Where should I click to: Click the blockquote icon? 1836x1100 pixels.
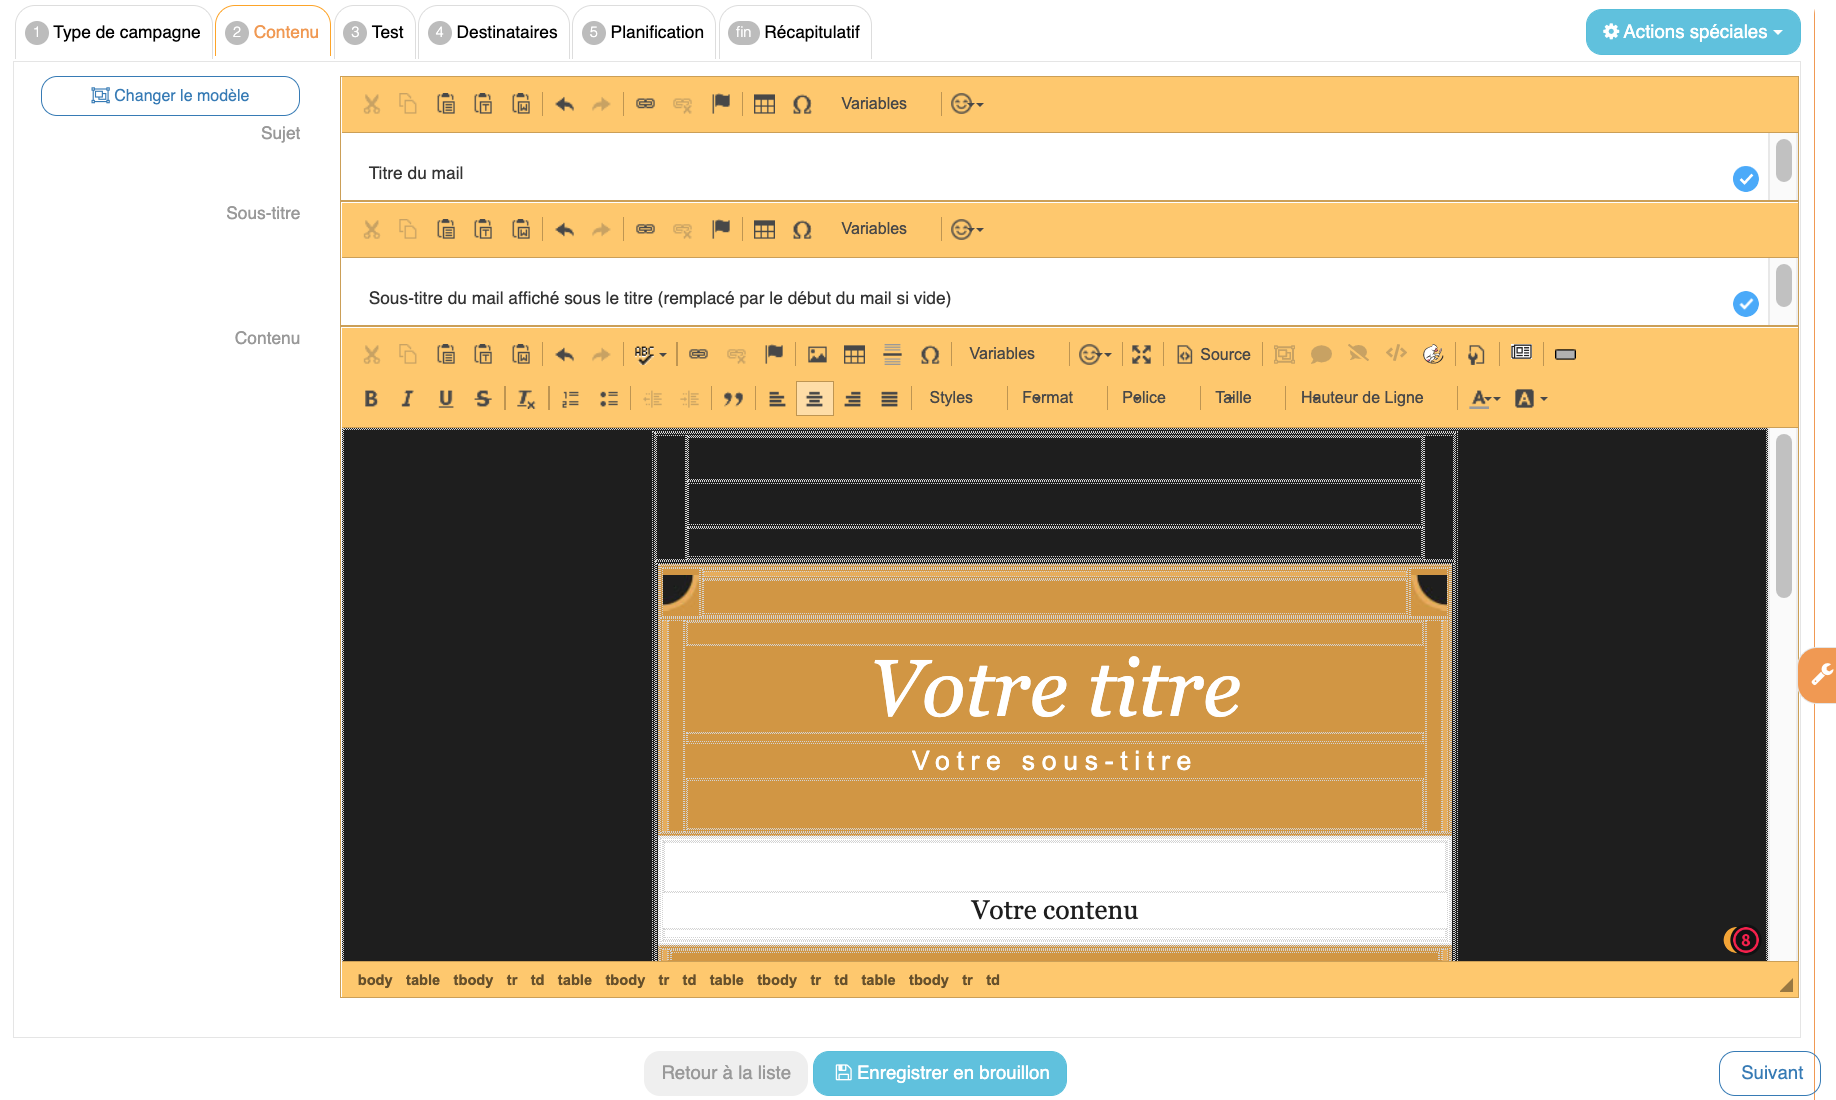[733, 399]
